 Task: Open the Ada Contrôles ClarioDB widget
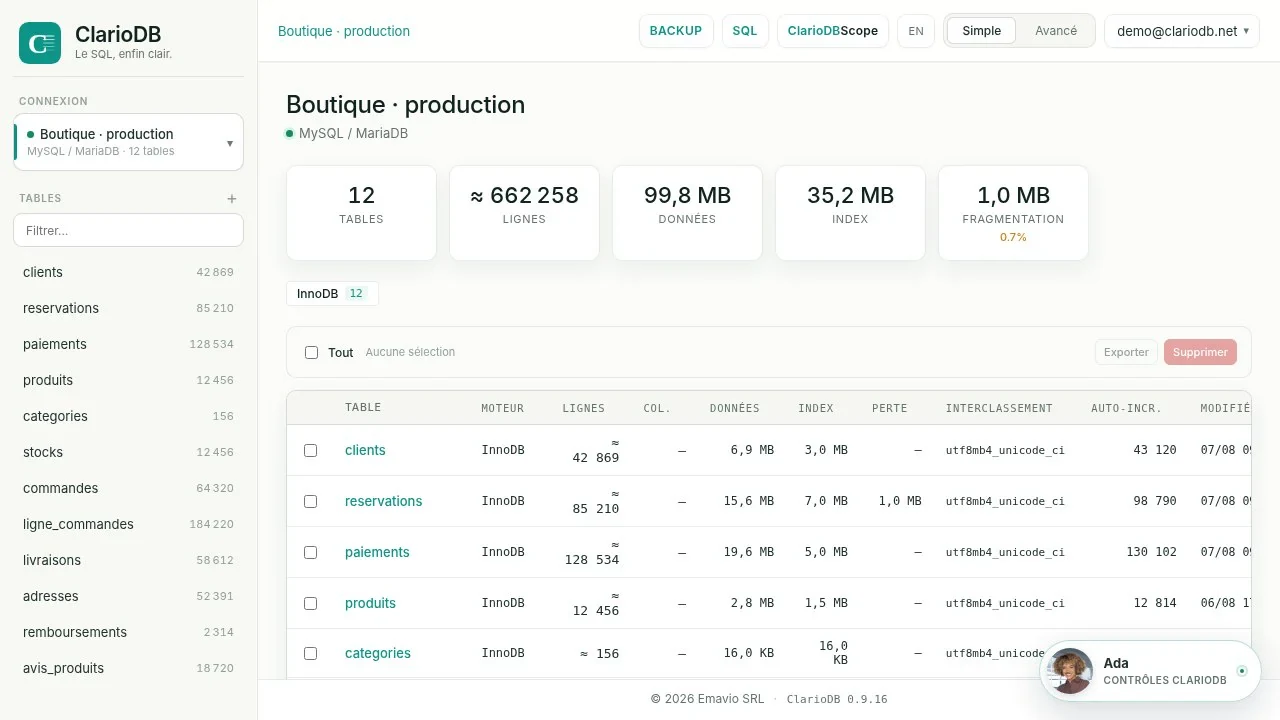click(1150, 671)
